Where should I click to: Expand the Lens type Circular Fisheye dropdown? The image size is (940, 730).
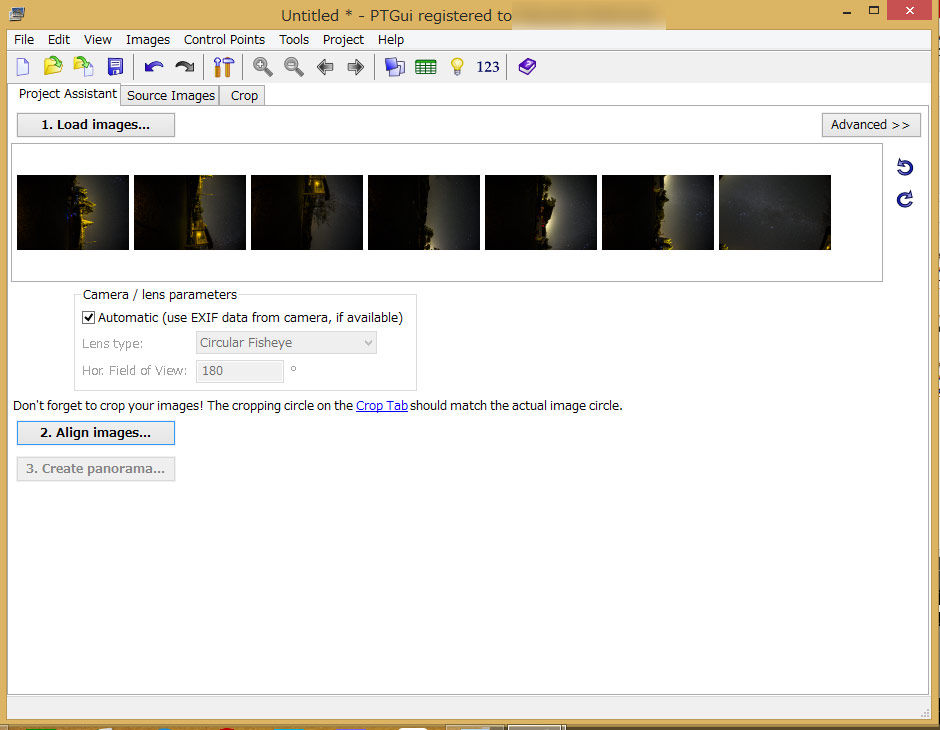(286, 343)
